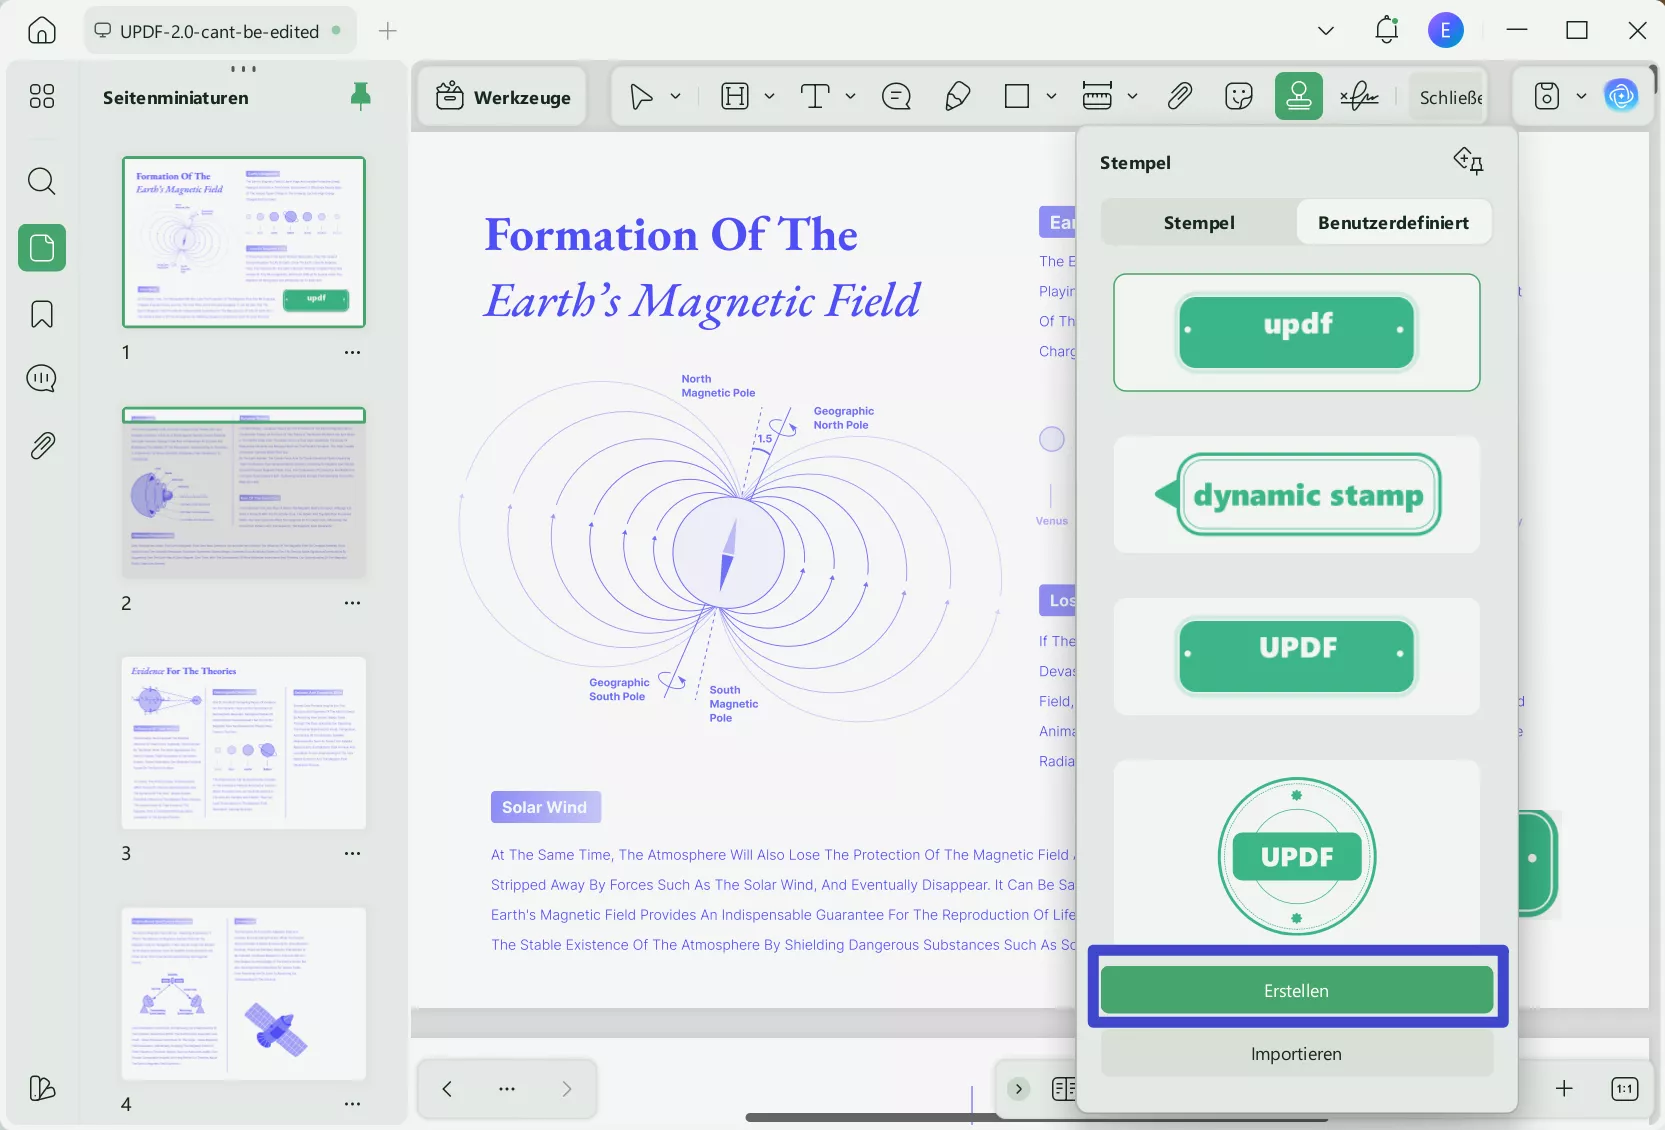Viewport: 1665px width, 1130px height.
Task: Open the UPDF AI assistant
Action: tap(1621, 96)
